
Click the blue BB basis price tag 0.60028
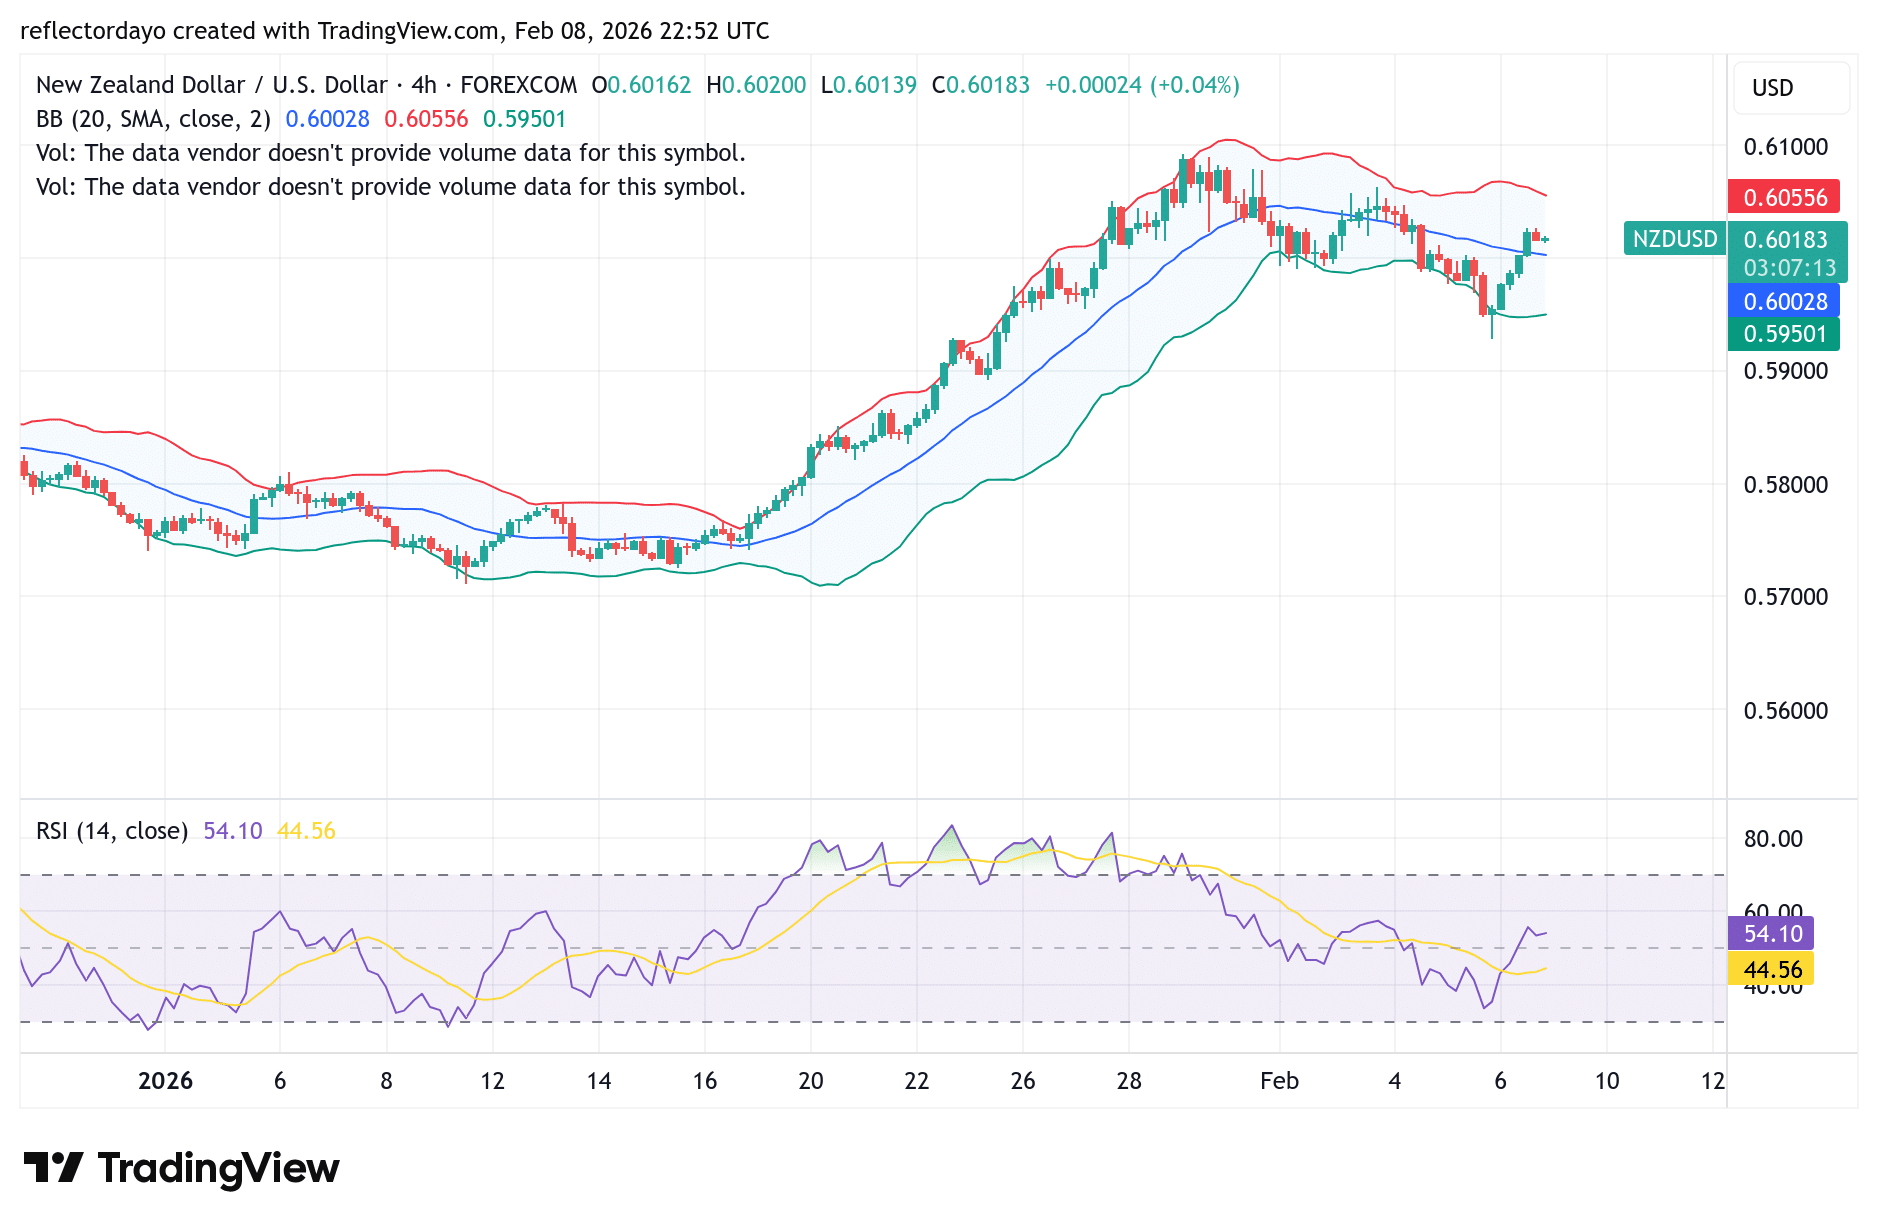pos(1784,302)
